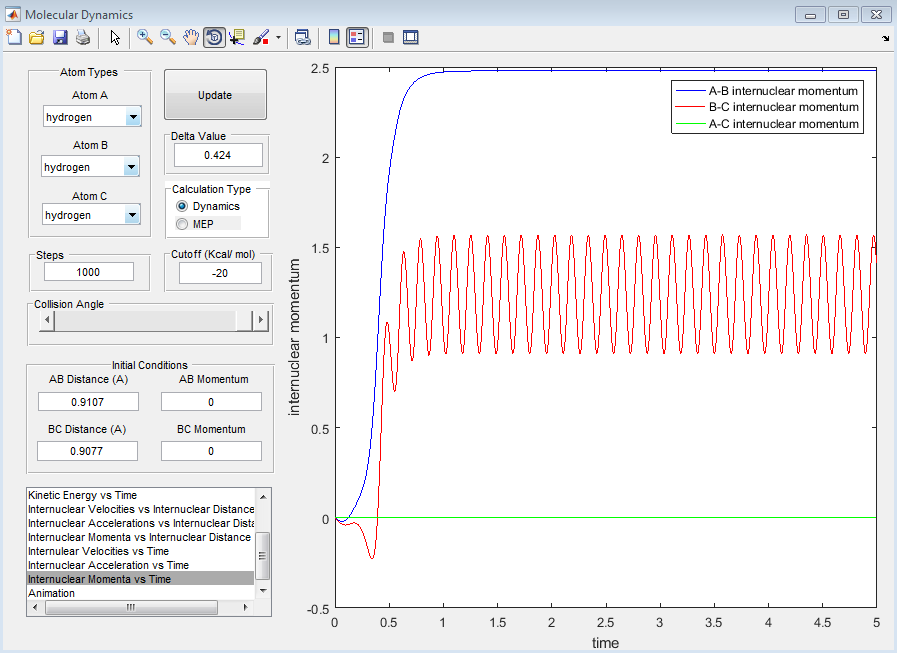Open a file with the folder icon

click(x=37, y=37)
